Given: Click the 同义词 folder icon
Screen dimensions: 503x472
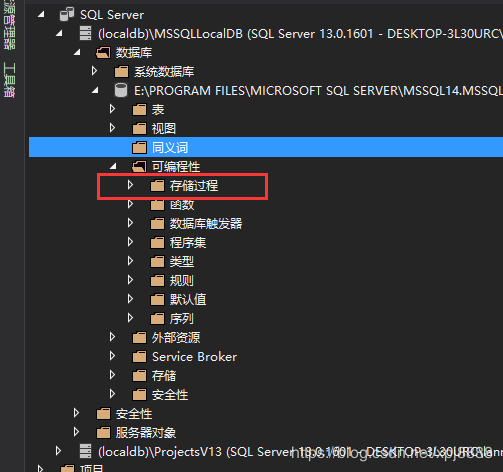Looking at the screenshot, I should click(139, 147).
